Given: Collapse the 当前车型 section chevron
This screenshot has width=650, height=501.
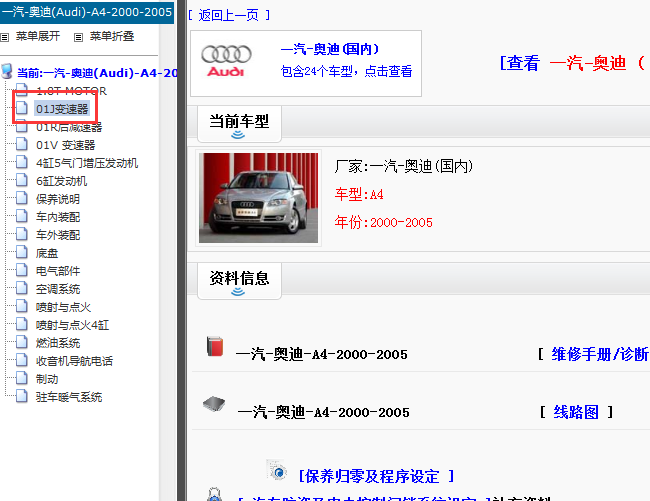Looking at the screenshot, I should coord(238,135).
